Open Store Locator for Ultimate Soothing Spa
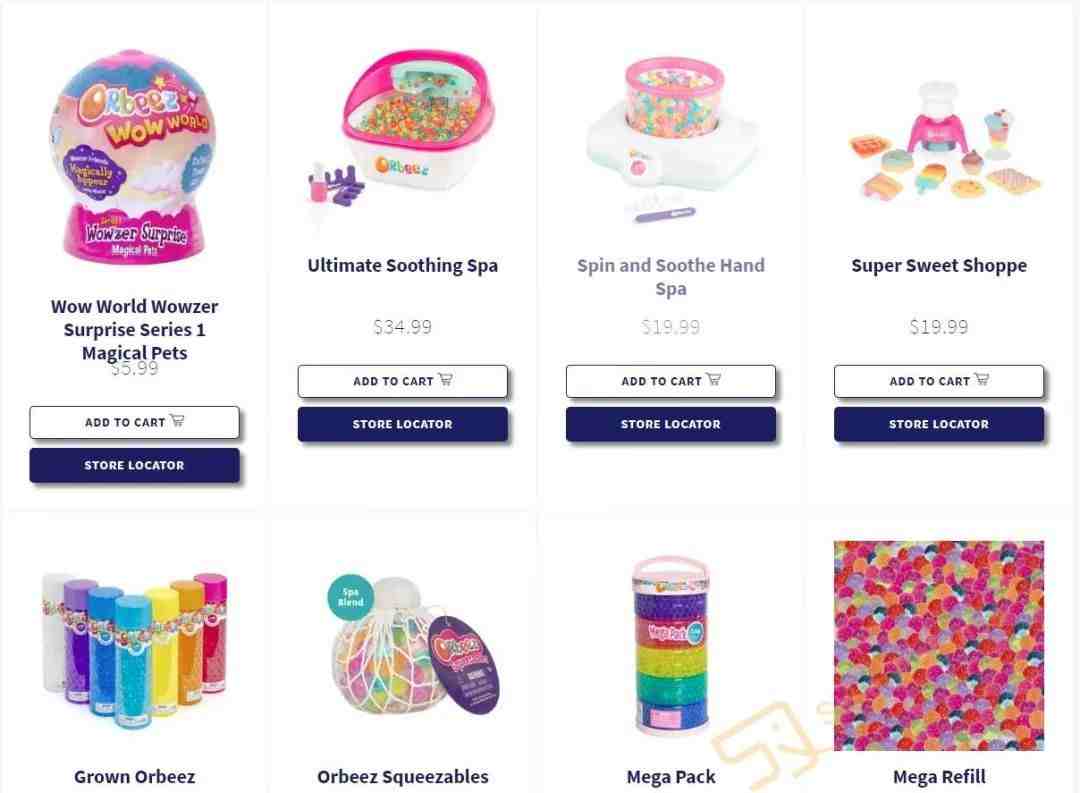The image size is (1080, 793). [x=402, y=424]
